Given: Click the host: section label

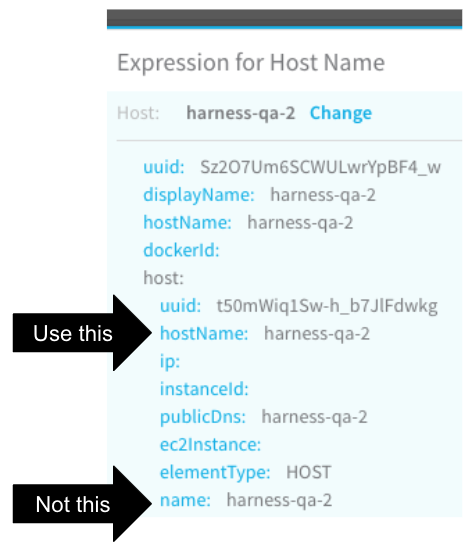Looking at the screenshot, I should coord(163,278).
